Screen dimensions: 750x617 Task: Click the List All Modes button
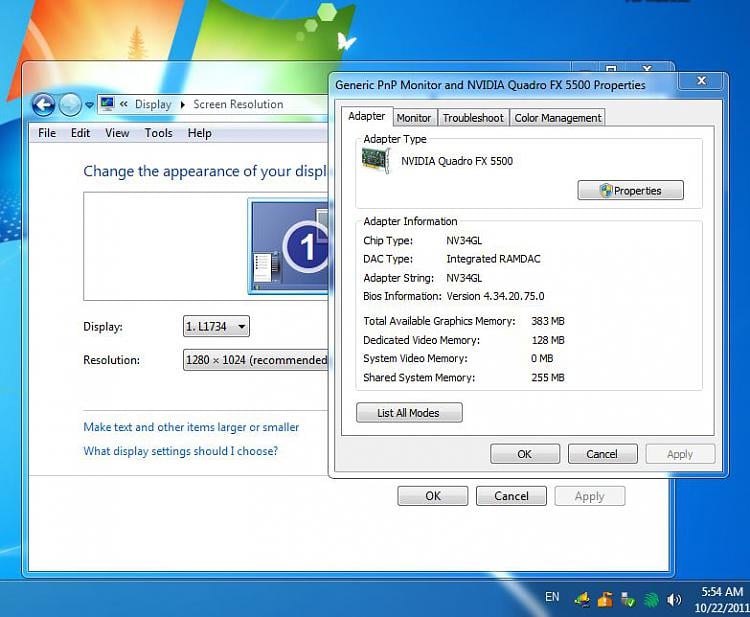click(x=409, y=413)
